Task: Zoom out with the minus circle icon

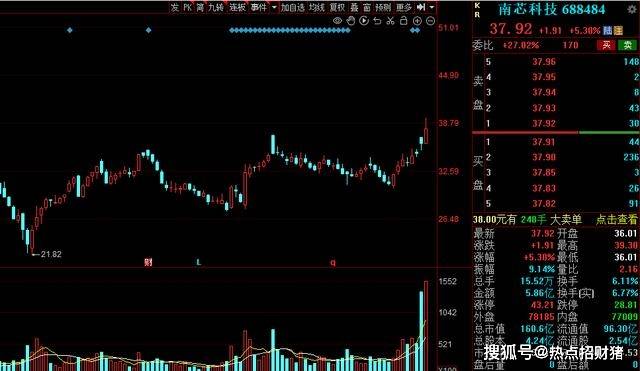Action: [x=430, y=20]
